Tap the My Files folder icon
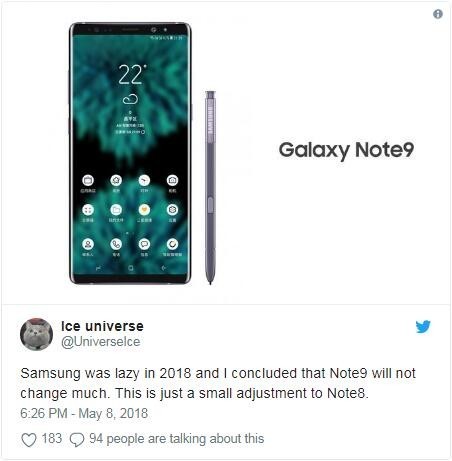The width and height of the screenshot is (452, 461). (x=116, y=210)
